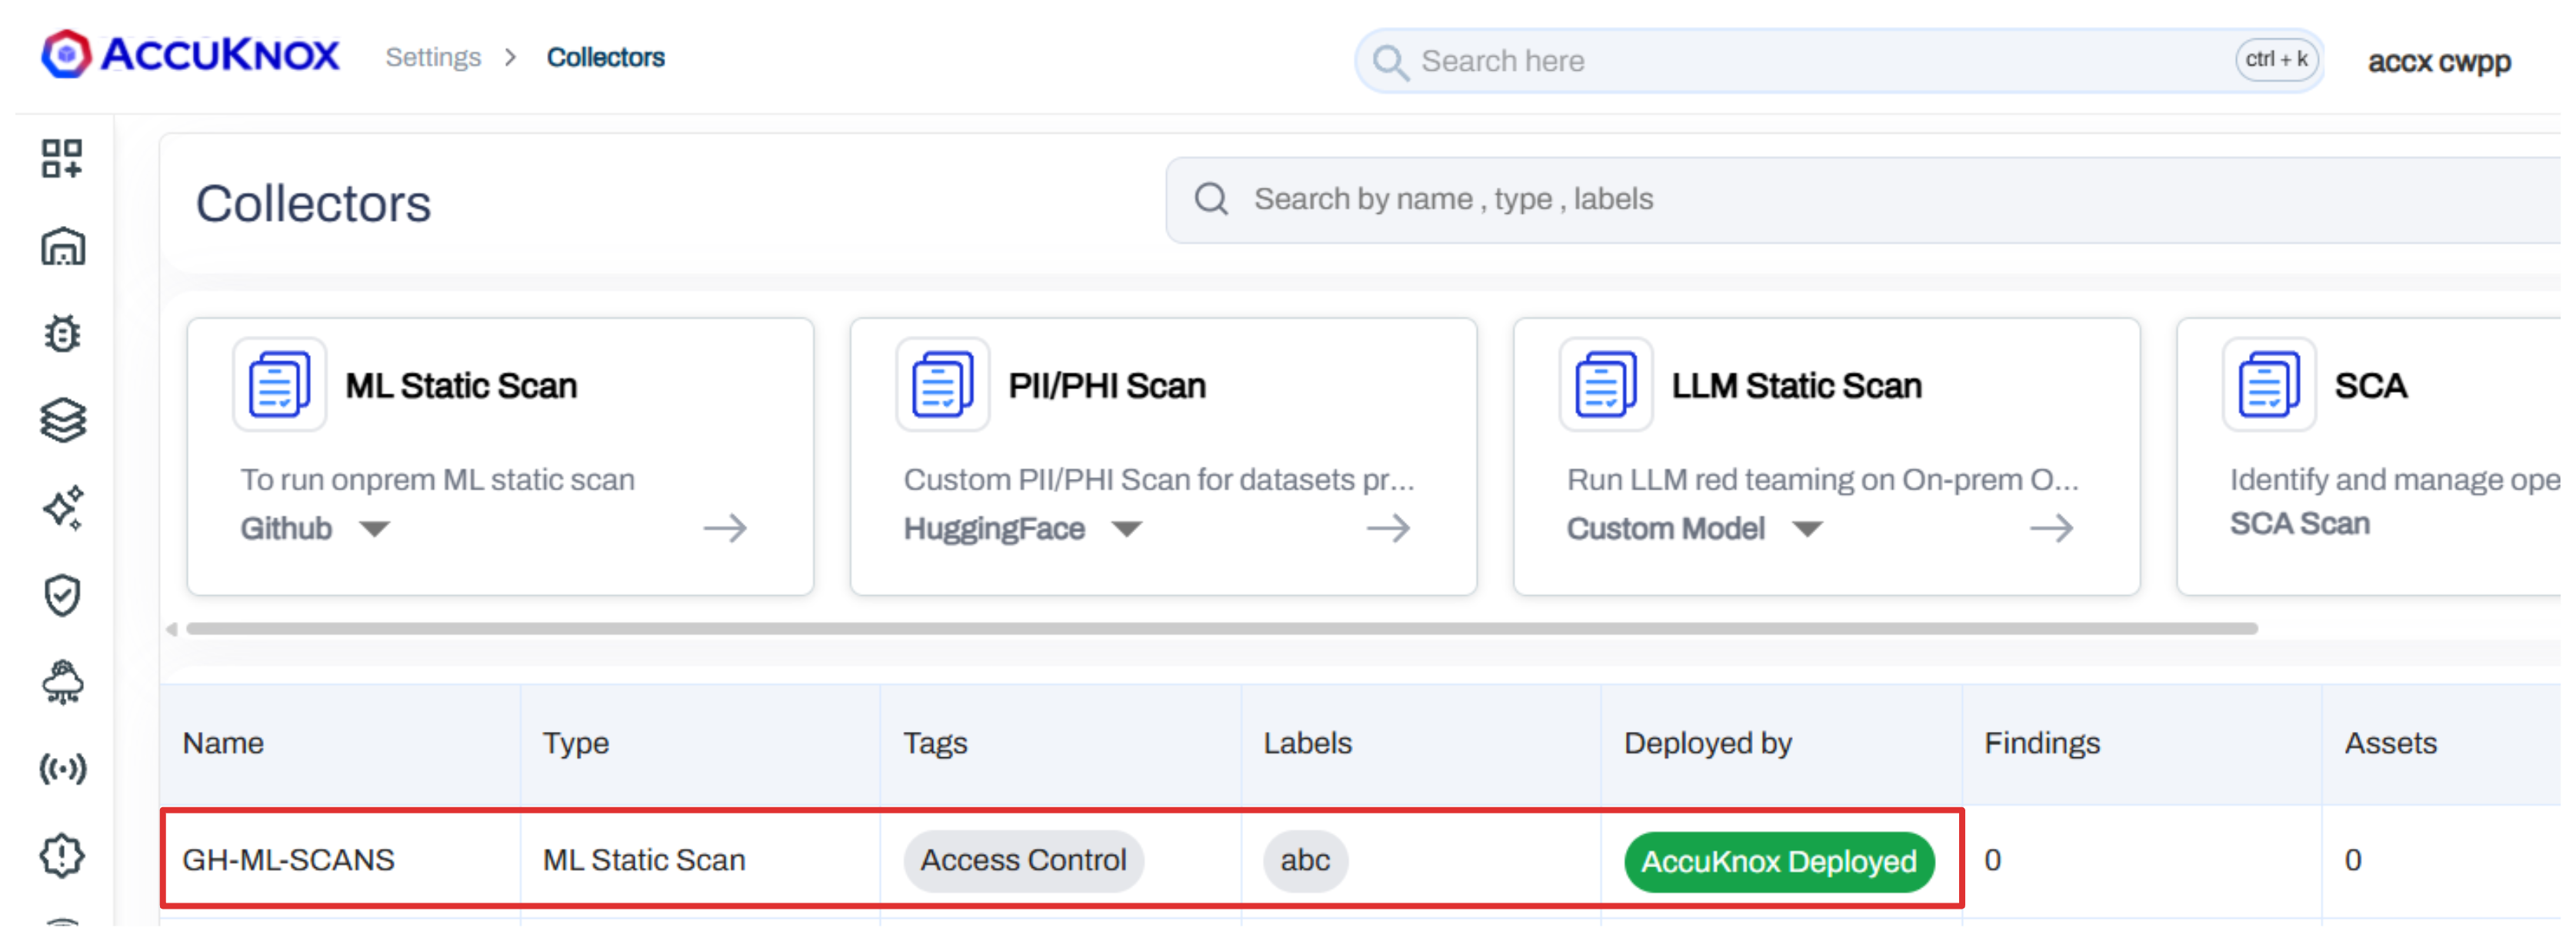Image resolution: width=2576 pixels, height=941 pixels.
Task: Click the Collectors breadcrumb
Action: tap(605, 58)
